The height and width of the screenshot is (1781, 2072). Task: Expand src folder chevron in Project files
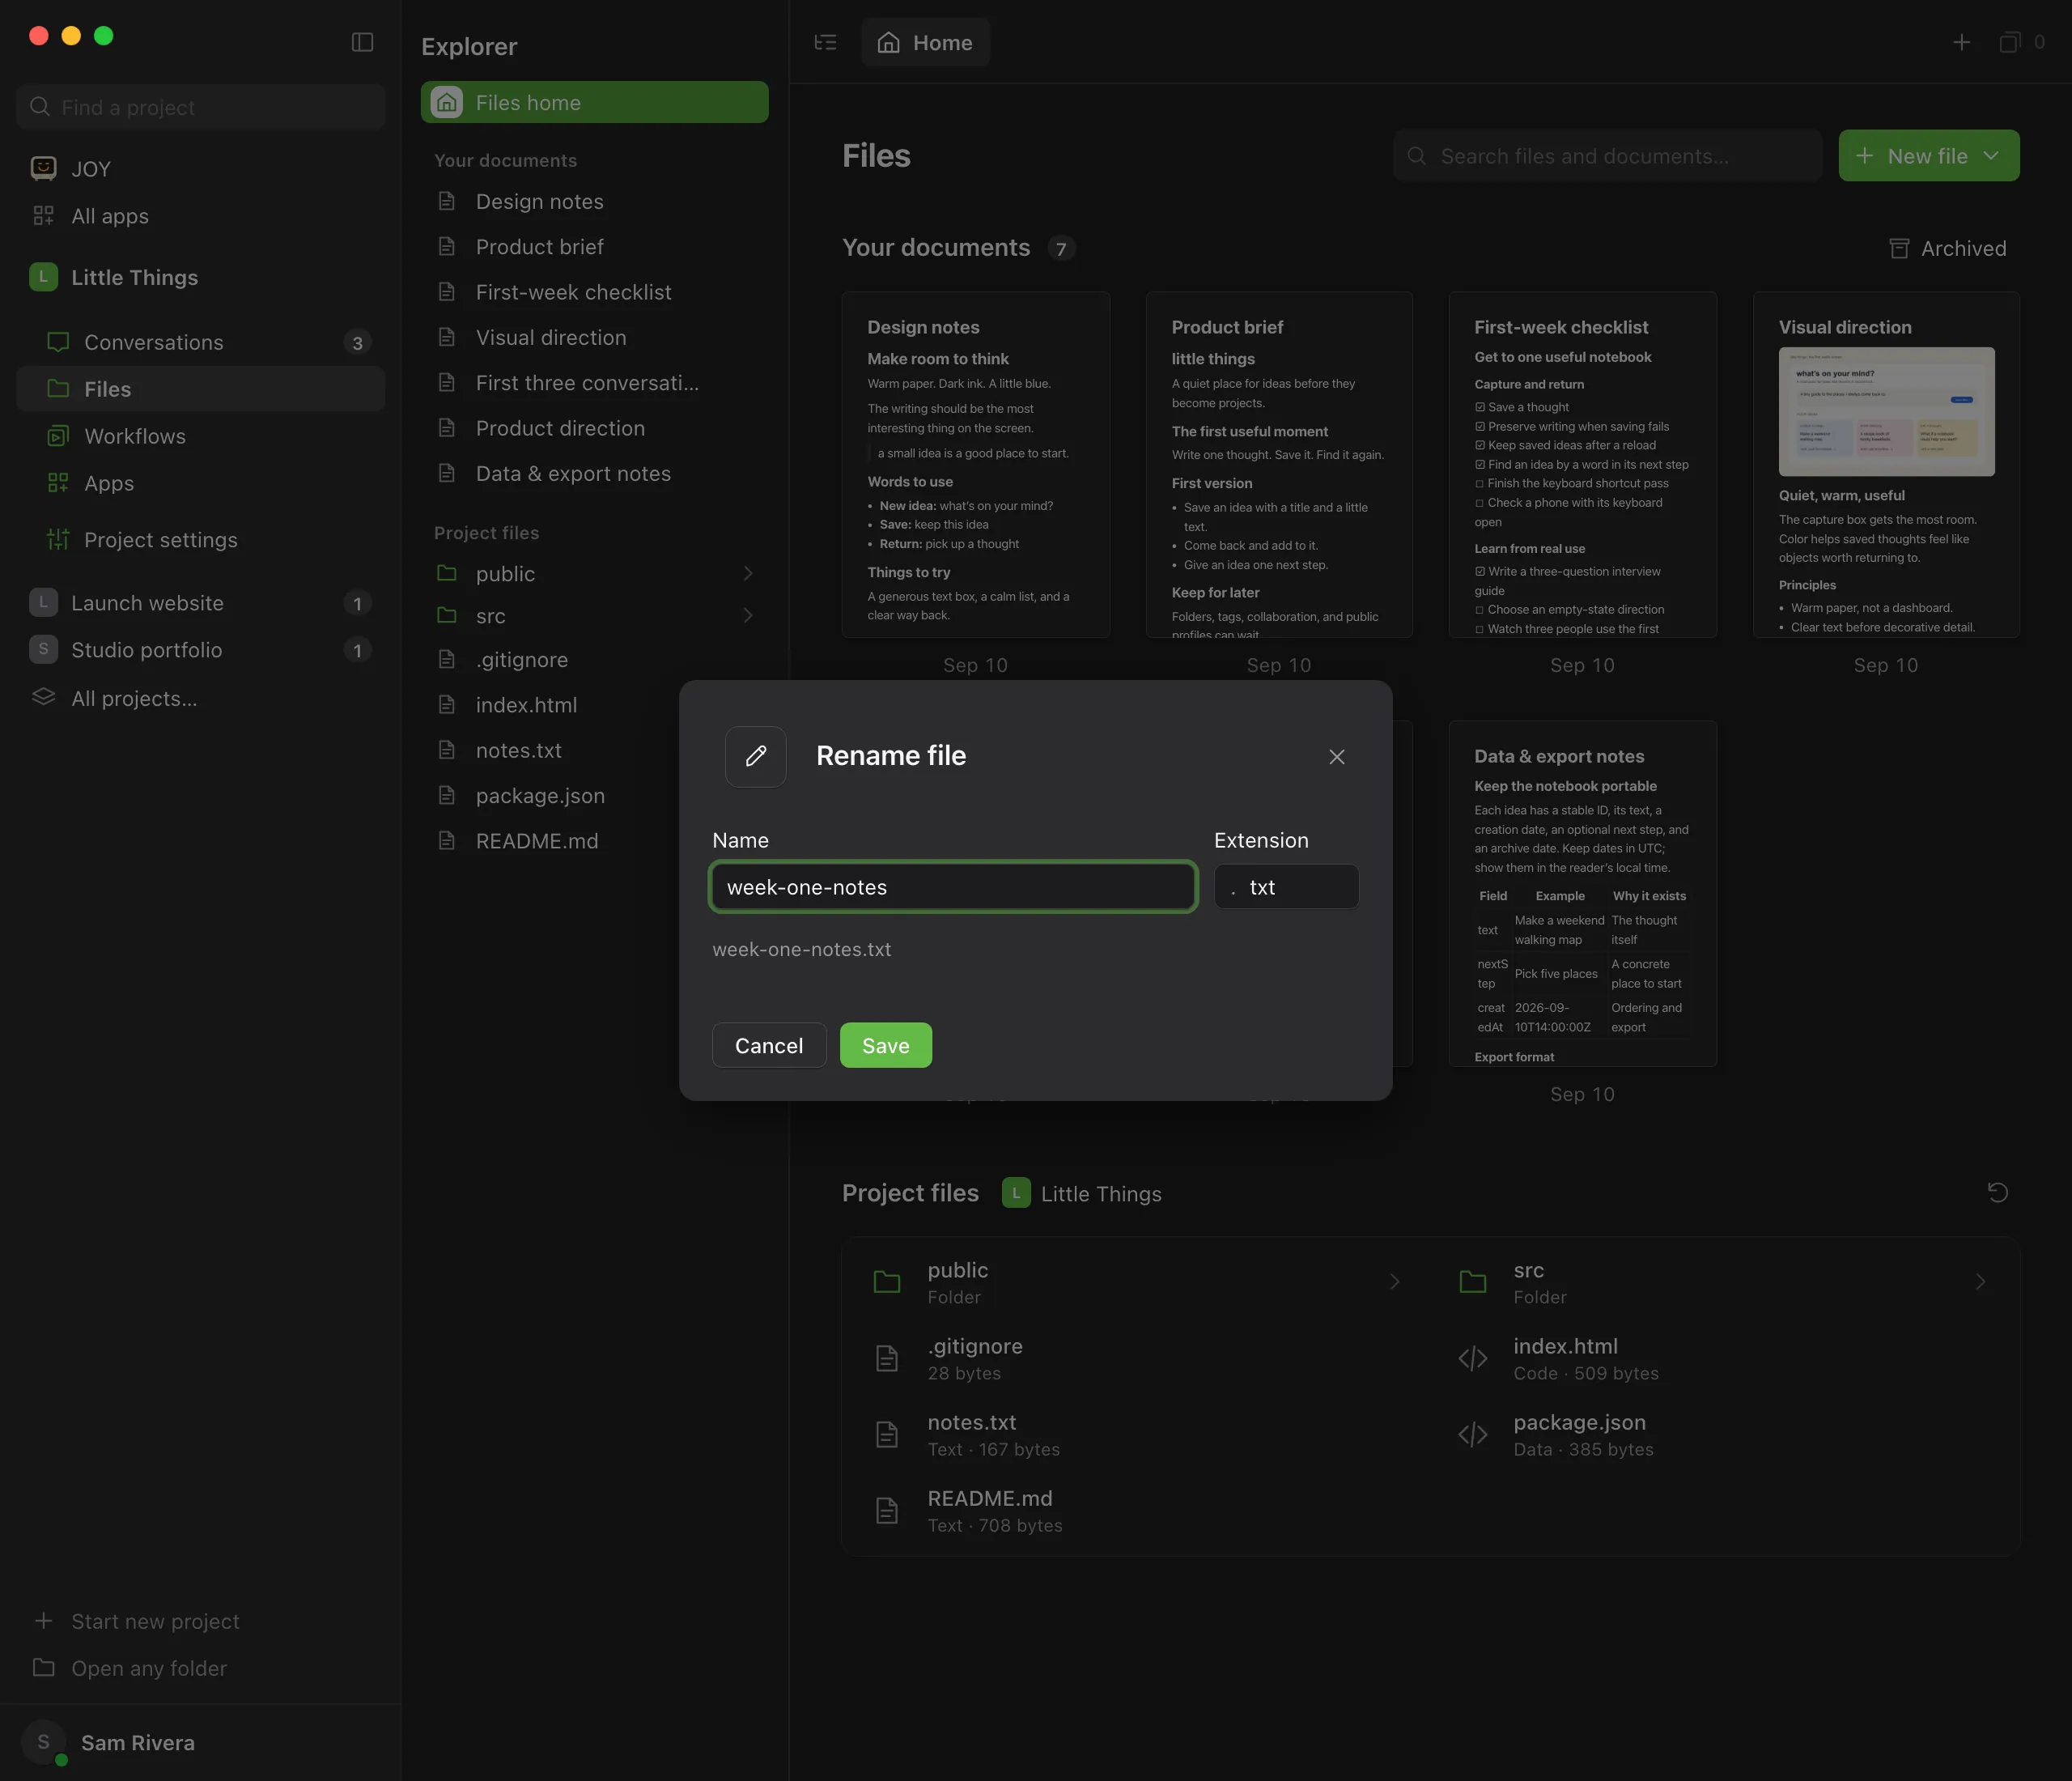(x=1980, y=1282)
